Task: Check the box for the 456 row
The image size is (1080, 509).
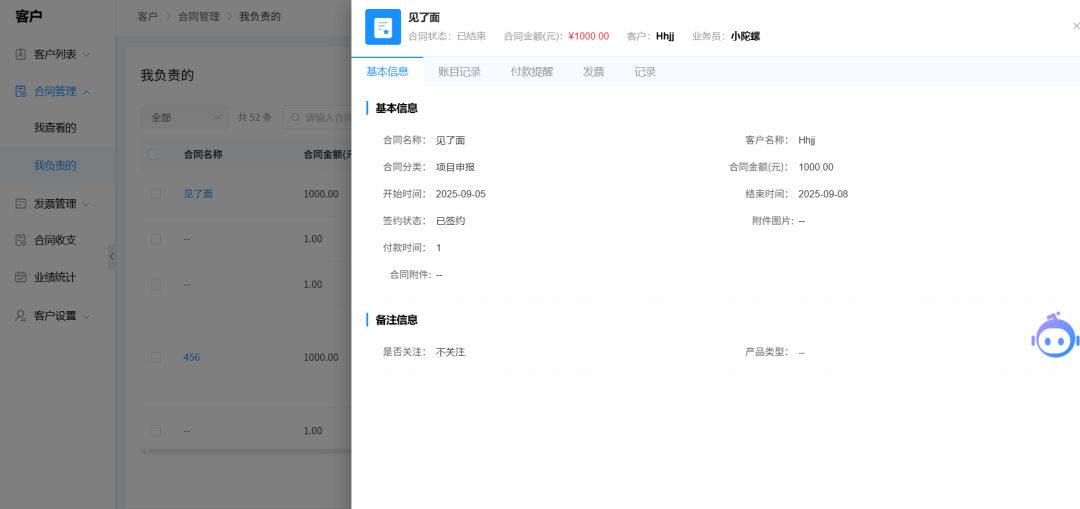Action: coord(156,357)
